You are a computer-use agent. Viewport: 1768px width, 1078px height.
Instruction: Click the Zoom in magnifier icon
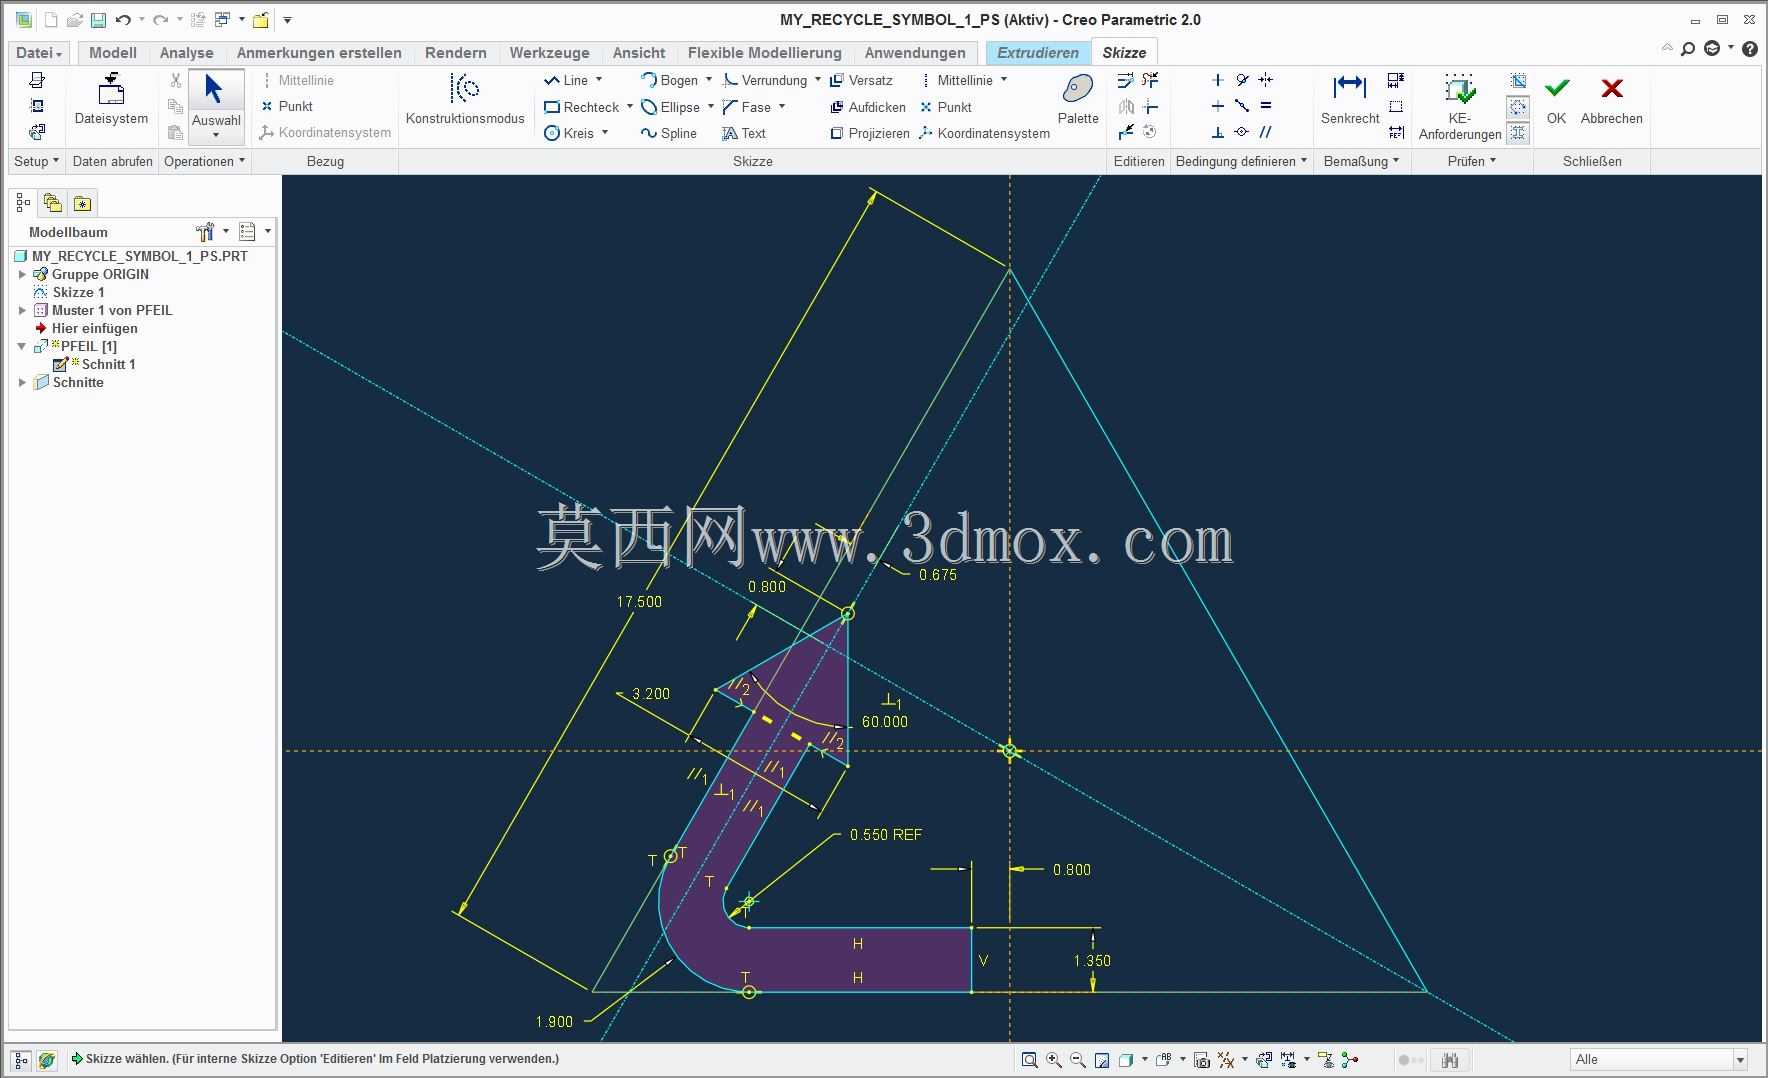click(x=1054, y=1060)
